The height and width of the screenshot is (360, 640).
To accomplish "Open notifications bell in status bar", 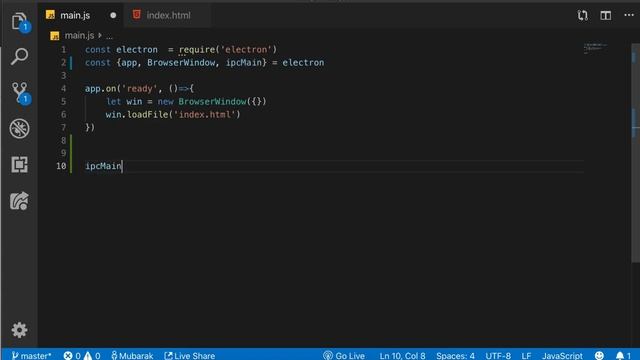I will click(x=623, y=356).
